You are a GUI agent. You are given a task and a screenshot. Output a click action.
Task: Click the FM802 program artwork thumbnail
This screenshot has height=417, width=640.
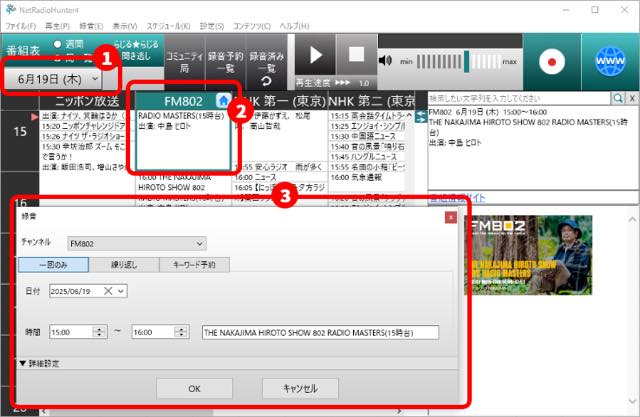[x=528, y=255]
